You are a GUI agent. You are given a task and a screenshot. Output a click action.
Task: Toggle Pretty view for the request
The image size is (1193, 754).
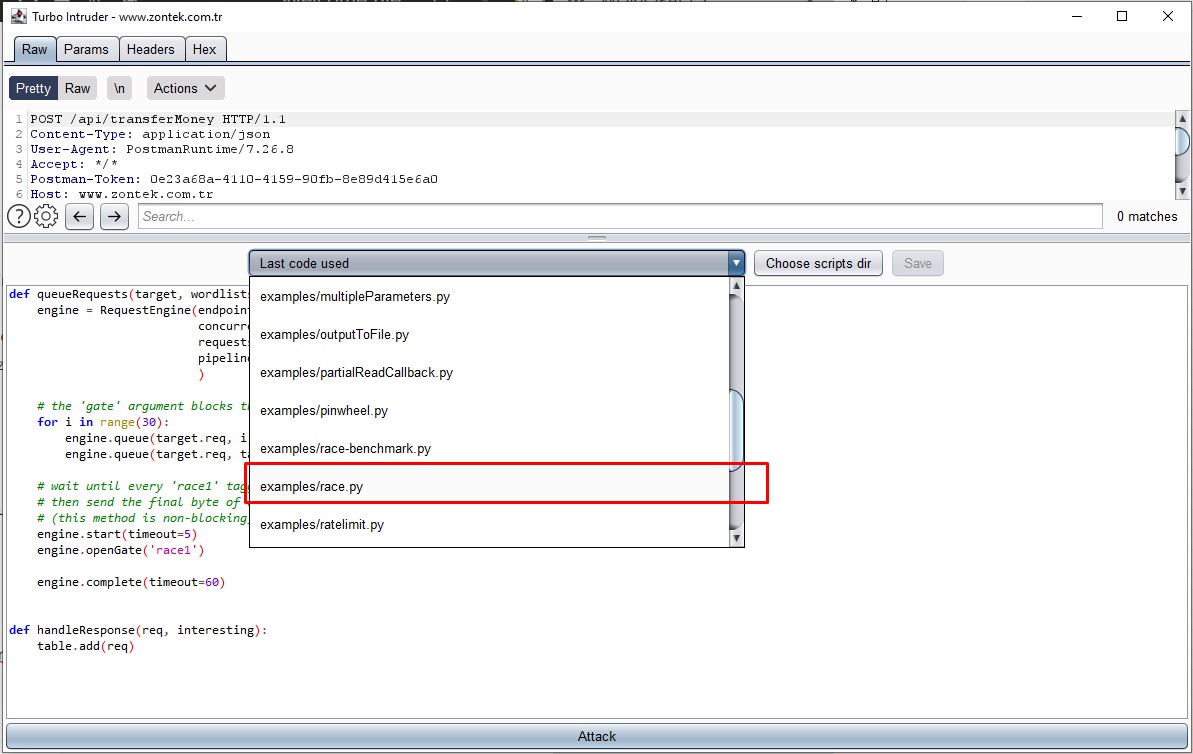(32, 88)
